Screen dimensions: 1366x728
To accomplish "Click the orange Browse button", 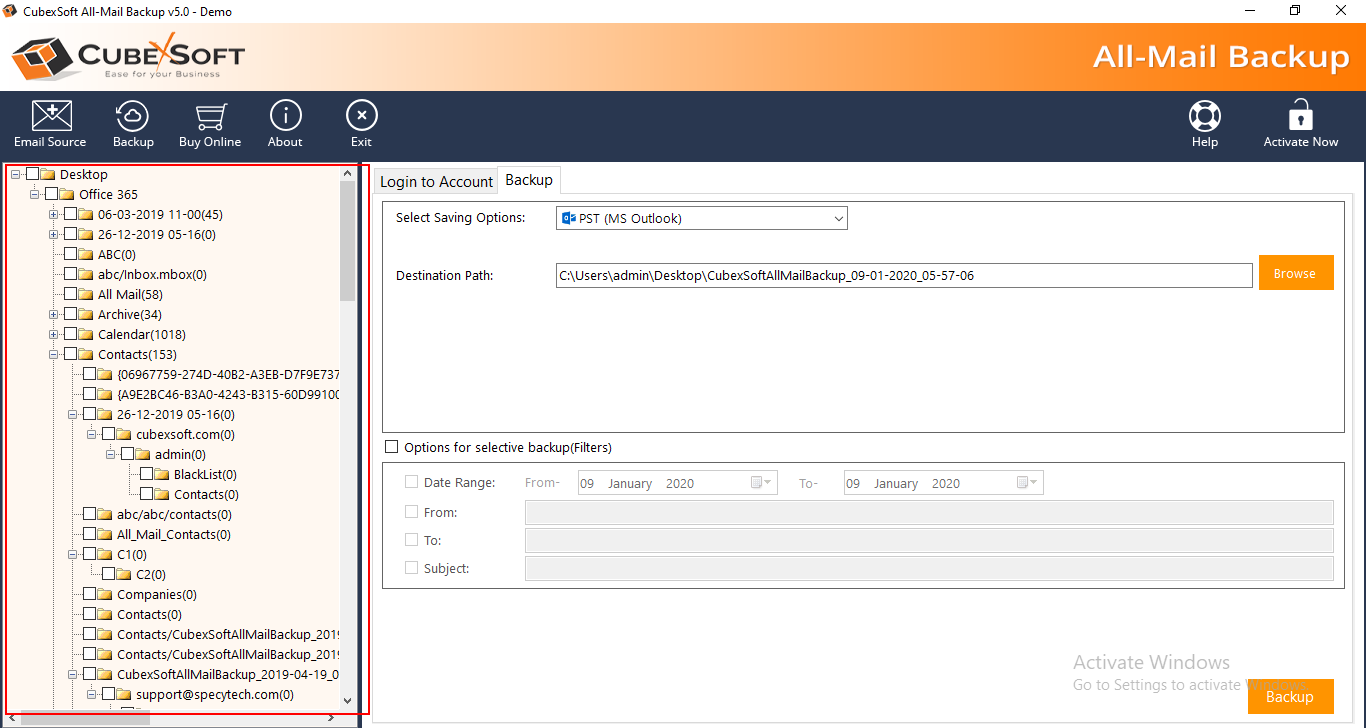I will pos(1295,273).
